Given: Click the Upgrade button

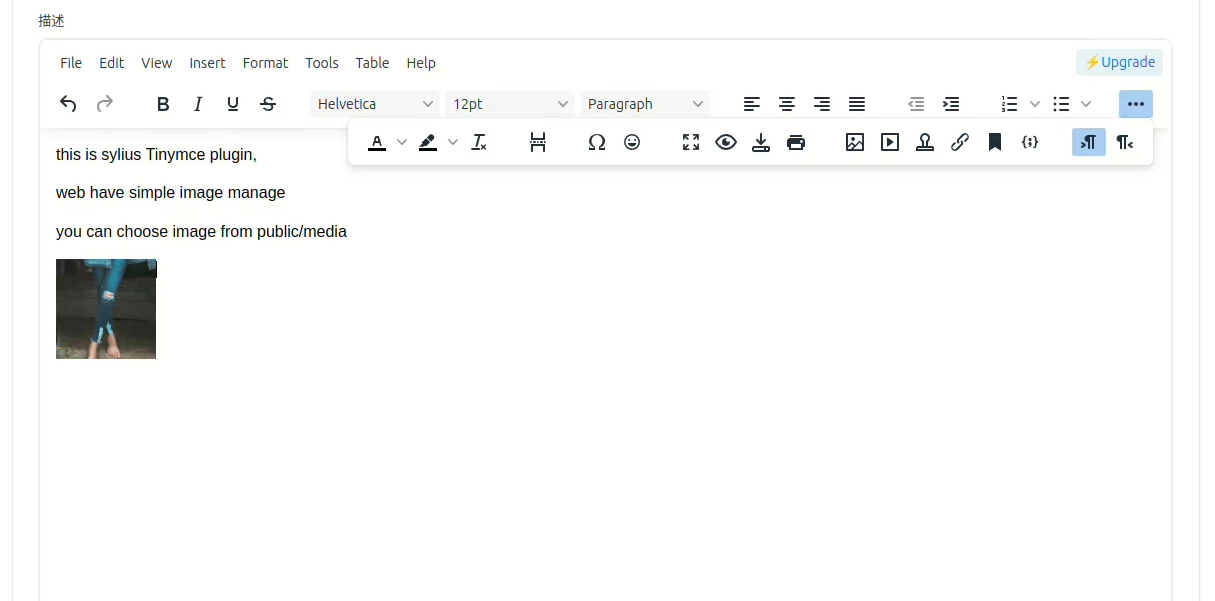Looking at the screenshot, I should pos(1119,62).
